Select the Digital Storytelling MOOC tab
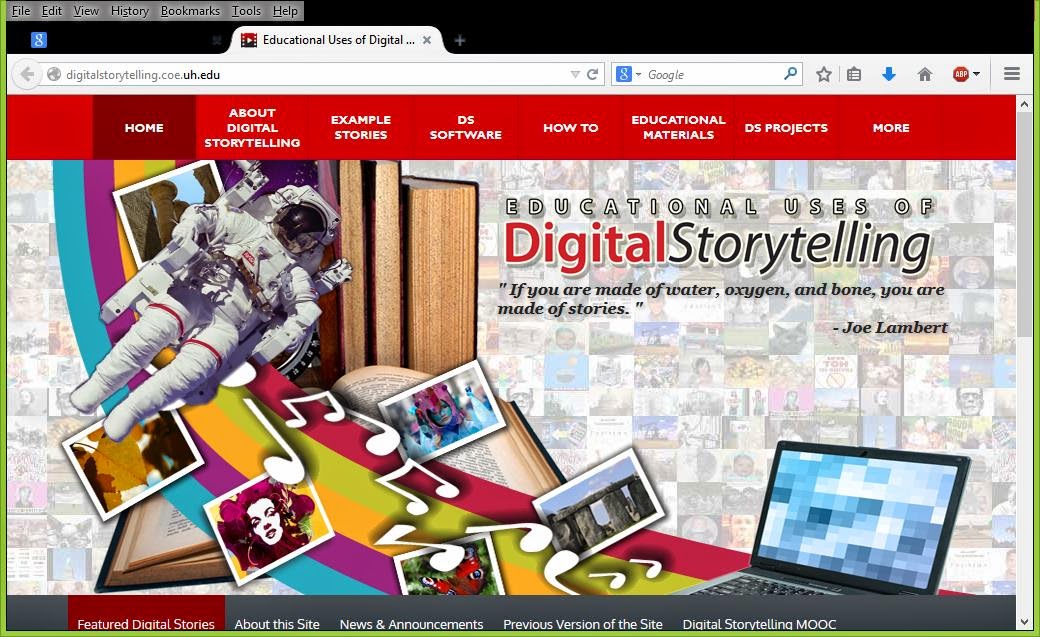This screenshot has width=1040, height=637. 759,624
